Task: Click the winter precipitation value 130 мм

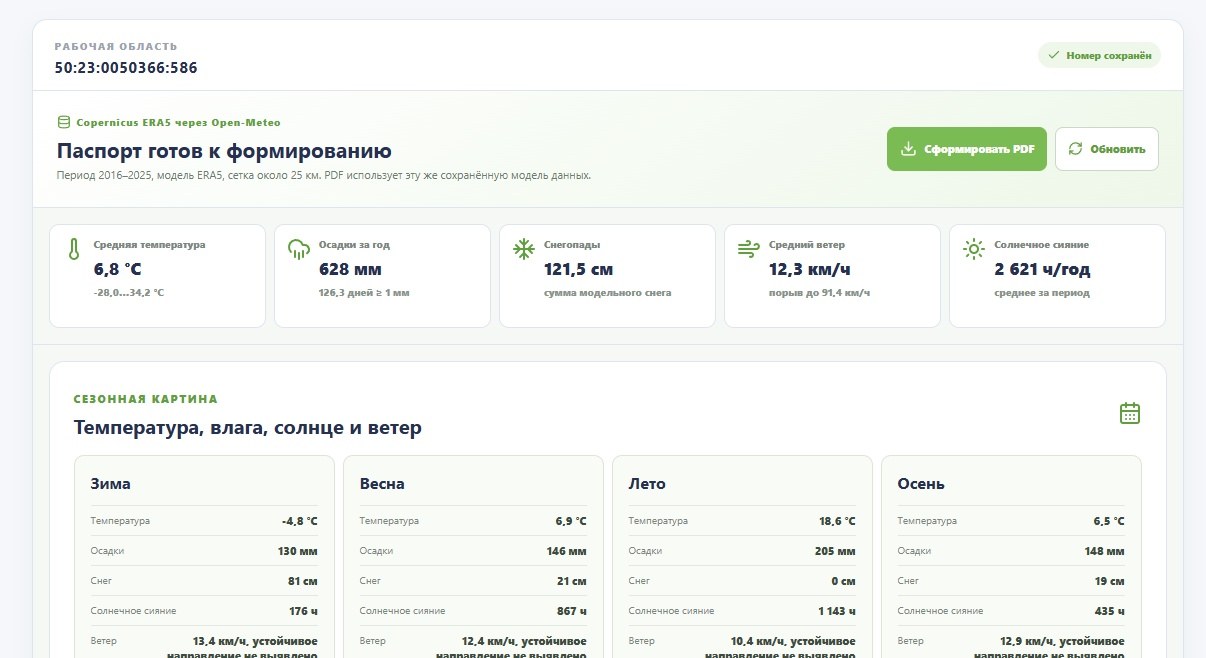Action: [x=297, y=551]
